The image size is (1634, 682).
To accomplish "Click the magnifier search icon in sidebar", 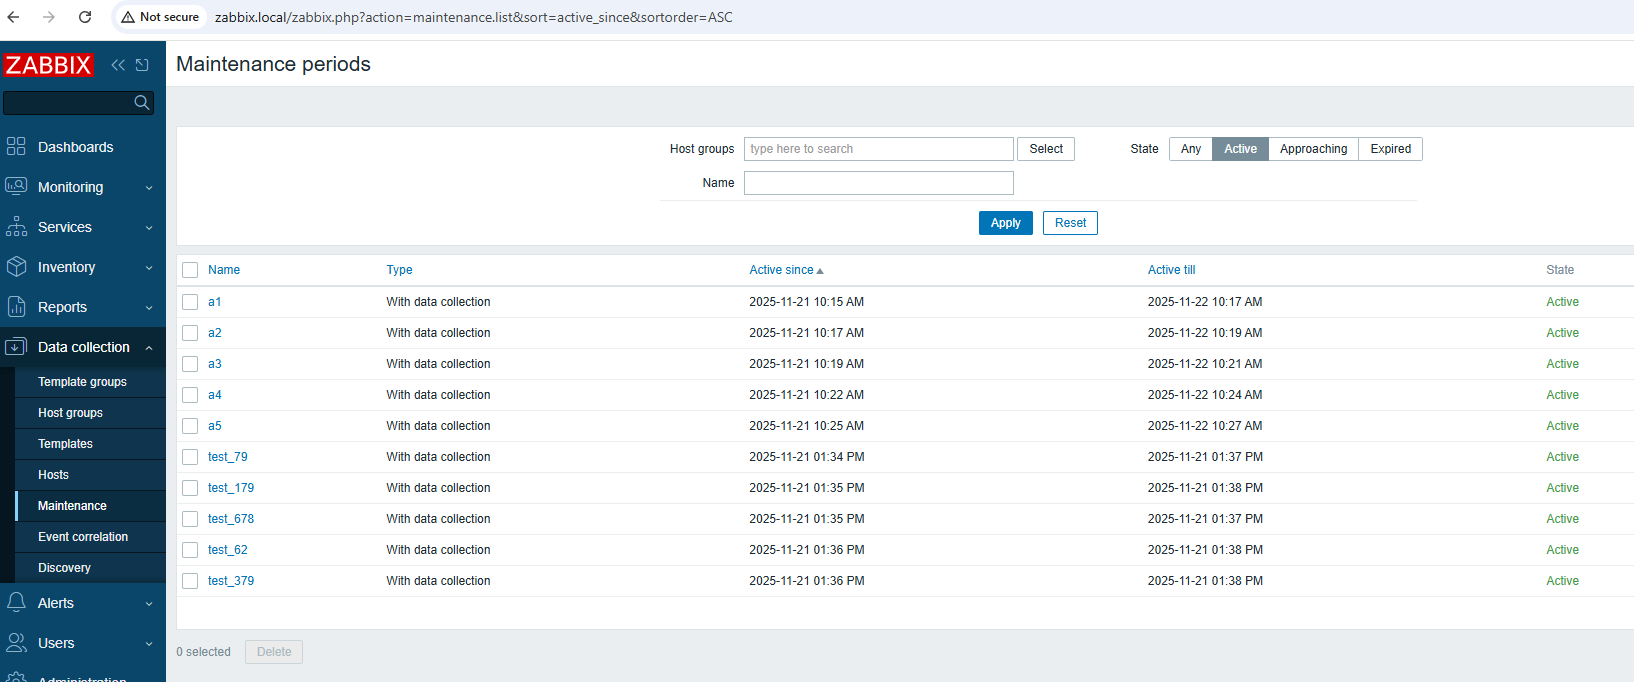I will point(141,102).
